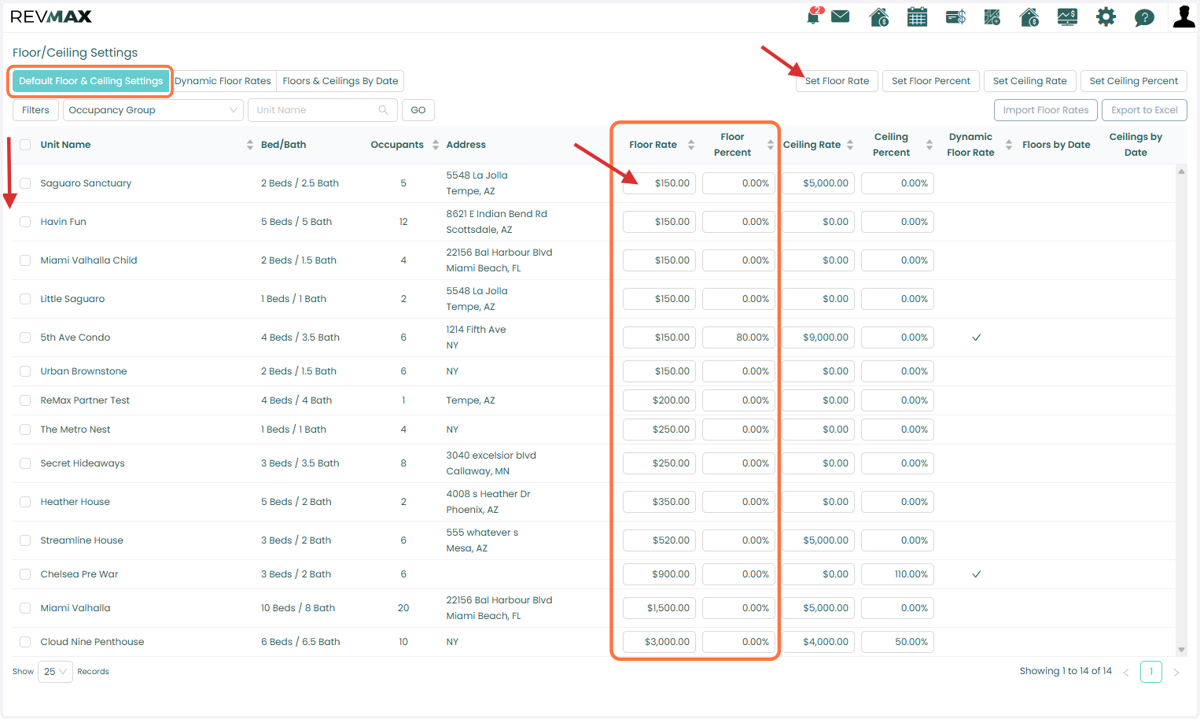Open the Miami Valhalla unit name with 10 beds
This screenshot has height=719, width=1200.
(75, 608)
